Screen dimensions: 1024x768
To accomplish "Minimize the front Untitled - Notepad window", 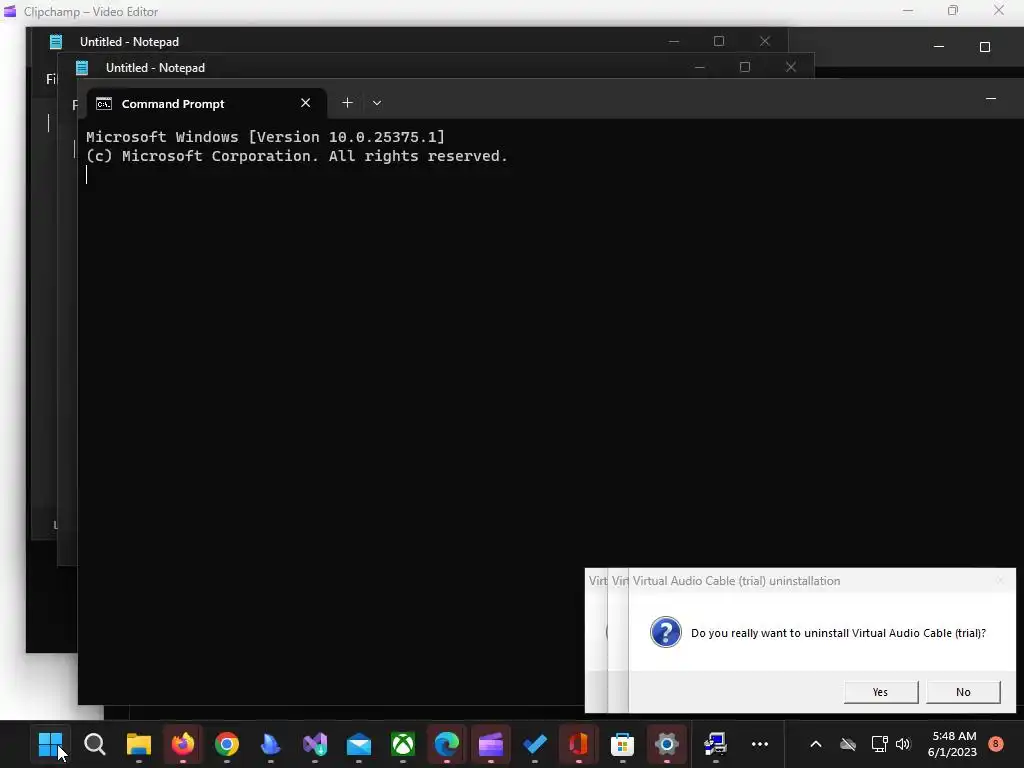I will pyautogui.click(x=699, y=67).
